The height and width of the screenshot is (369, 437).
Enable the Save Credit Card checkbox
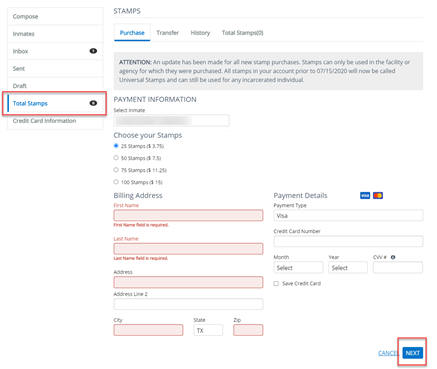[x=276, y=283]
